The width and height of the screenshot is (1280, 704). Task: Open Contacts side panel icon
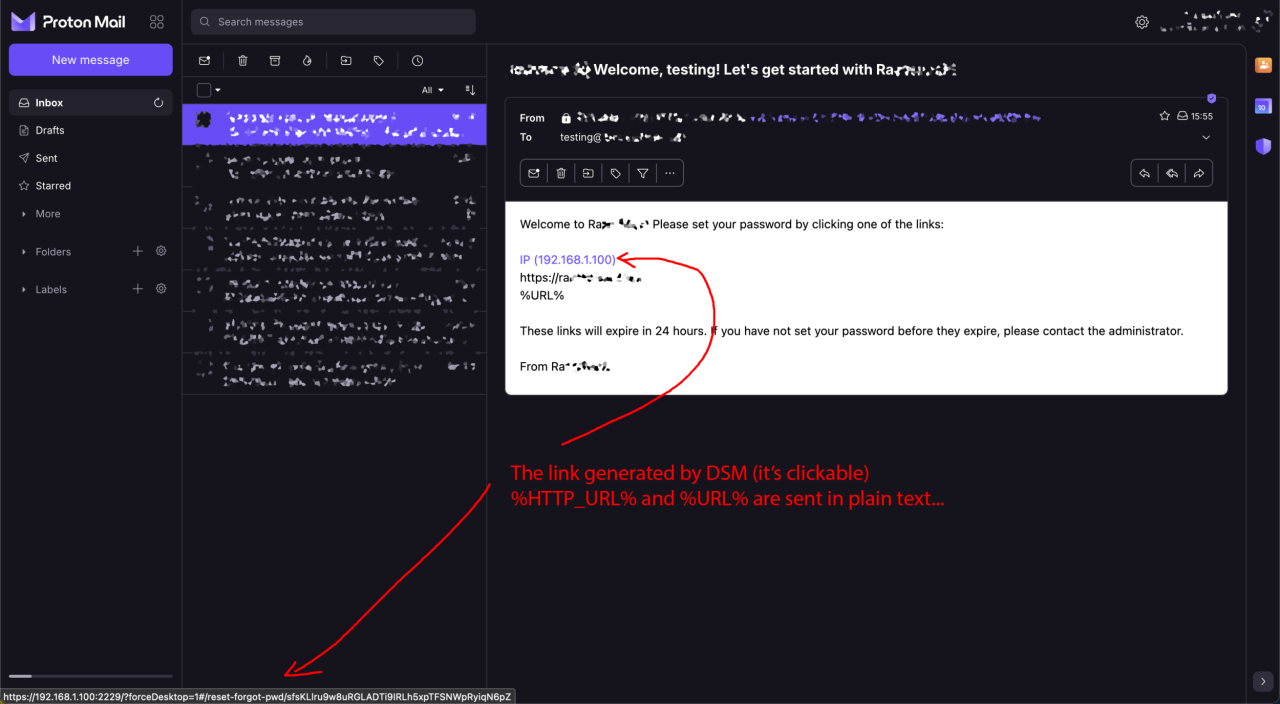1263,66
